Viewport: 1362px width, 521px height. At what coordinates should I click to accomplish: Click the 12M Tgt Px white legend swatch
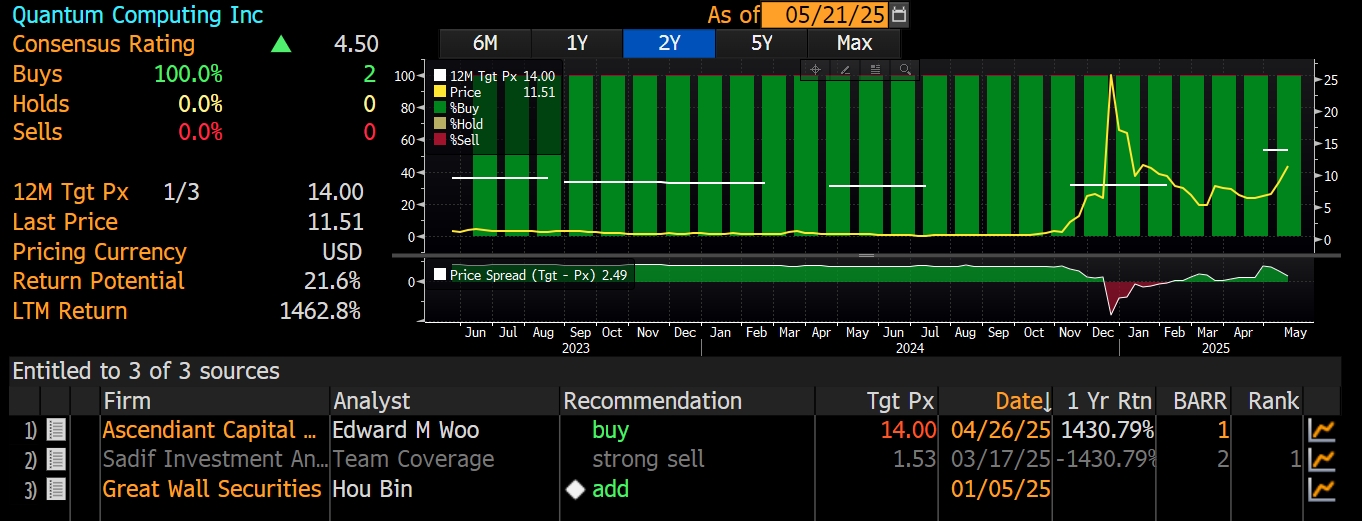(440, 76)
